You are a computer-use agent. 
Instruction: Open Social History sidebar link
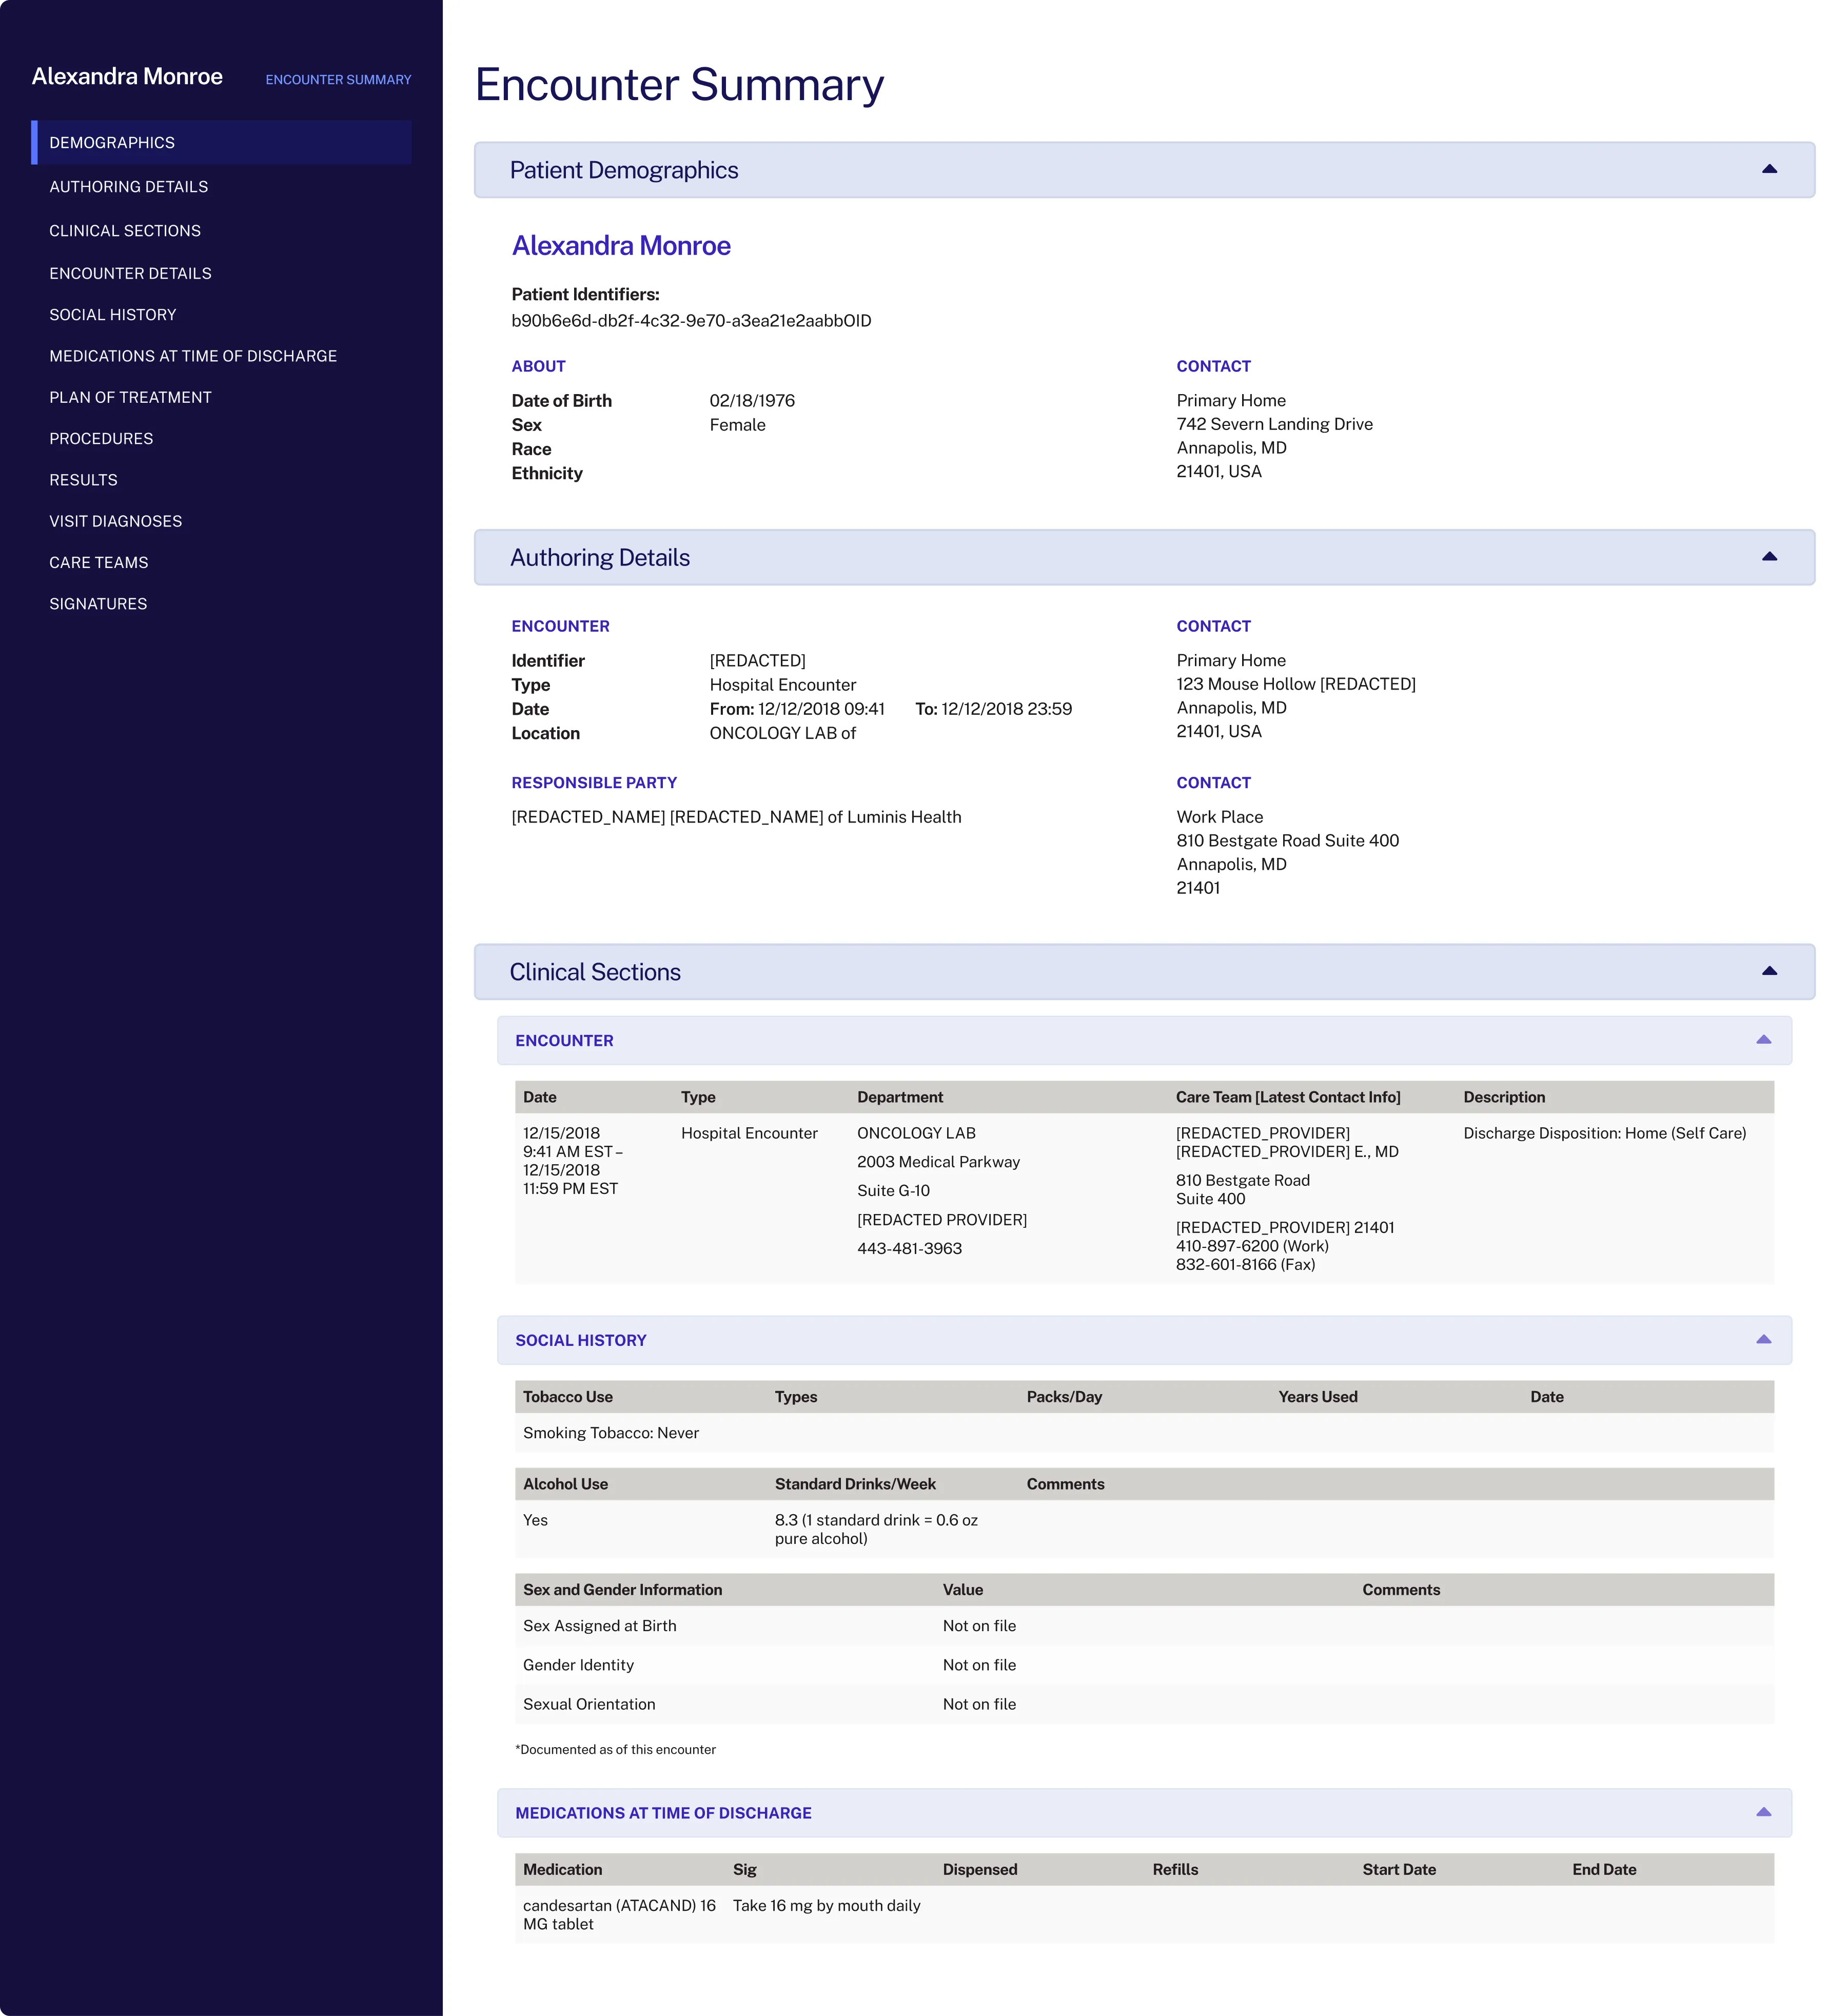click(x=113, y=315)
